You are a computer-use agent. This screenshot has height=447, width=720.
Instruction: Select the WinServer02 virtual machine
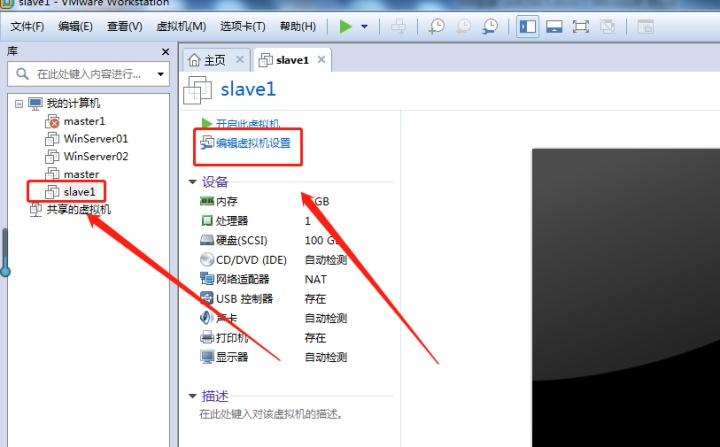tap(96, 157)
